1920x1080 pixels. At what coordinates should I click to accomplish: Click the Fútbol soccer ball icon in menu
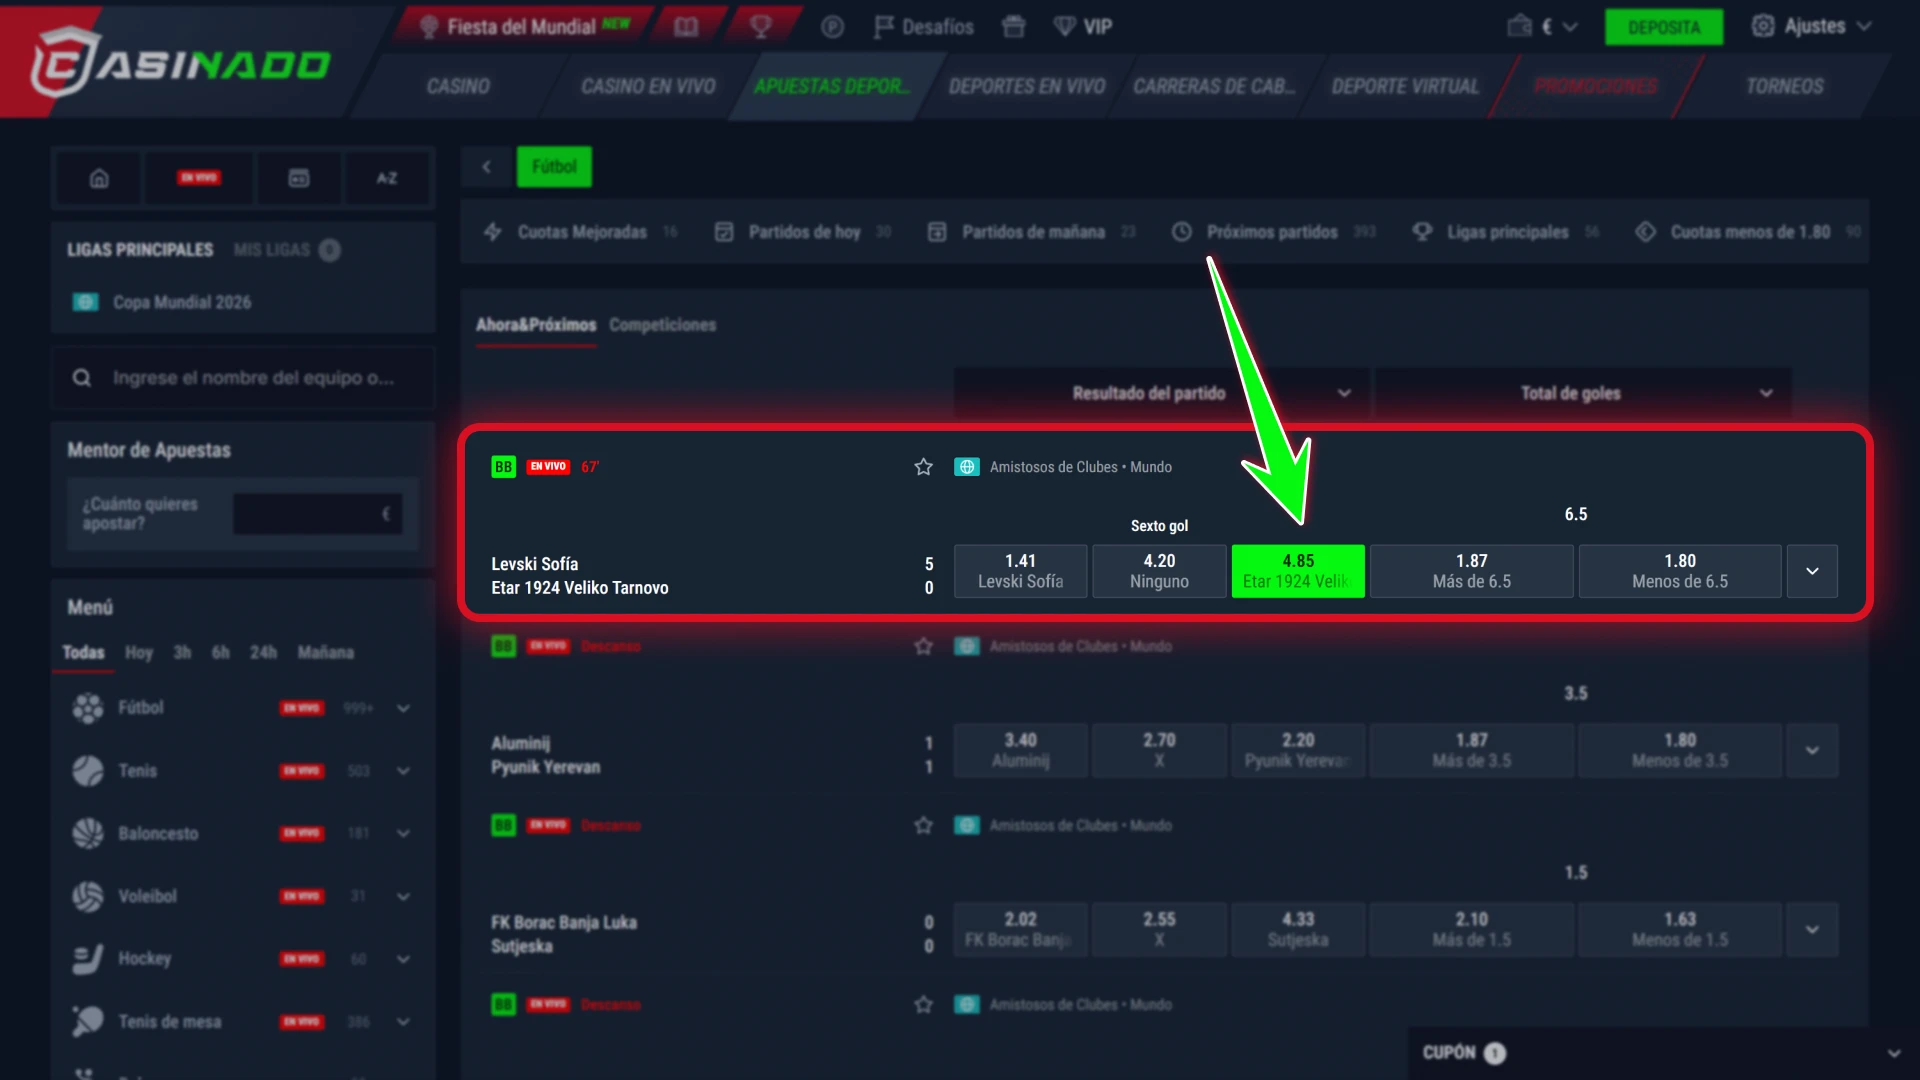coord(88,708)
